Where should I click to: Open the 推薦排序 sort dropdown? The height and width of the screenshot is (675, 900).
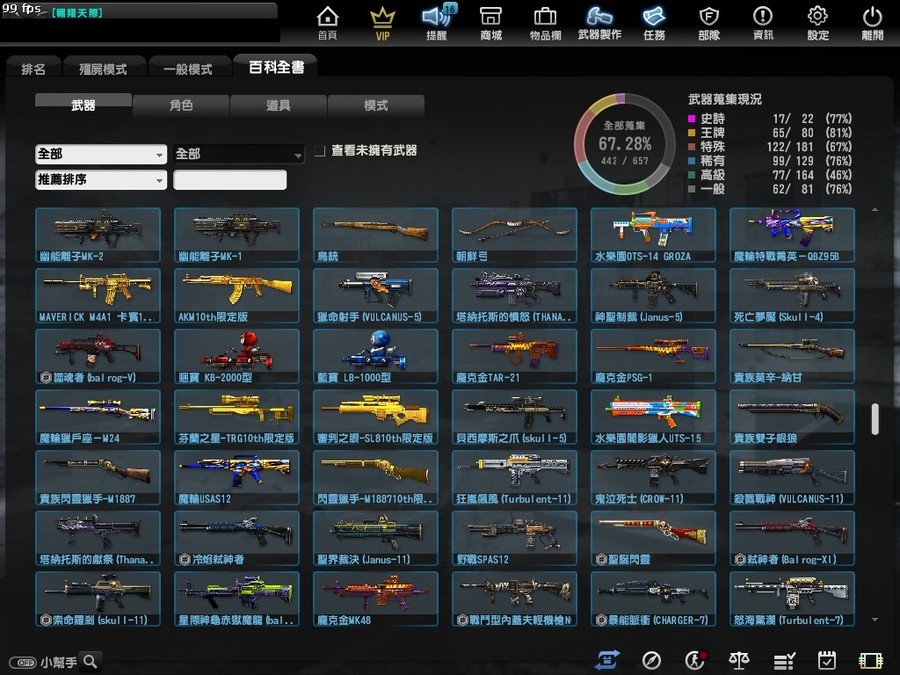[x=101, y=180]
